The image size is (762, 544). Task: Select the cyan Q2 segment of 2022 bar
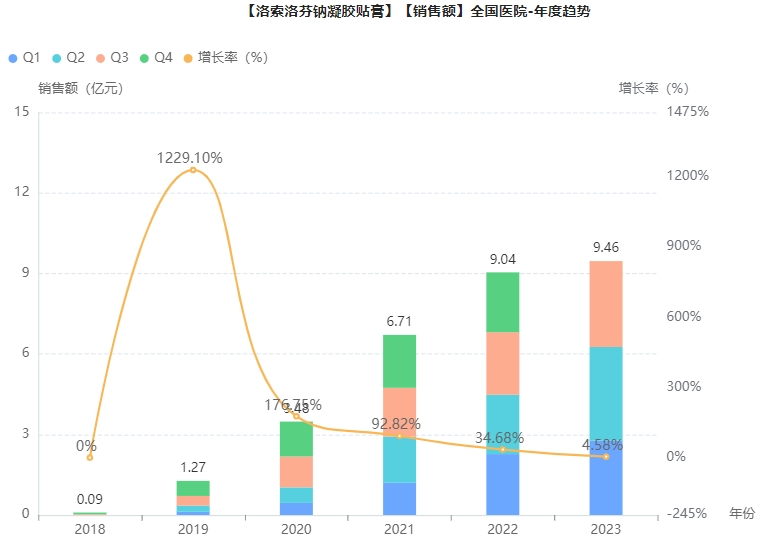502,424
